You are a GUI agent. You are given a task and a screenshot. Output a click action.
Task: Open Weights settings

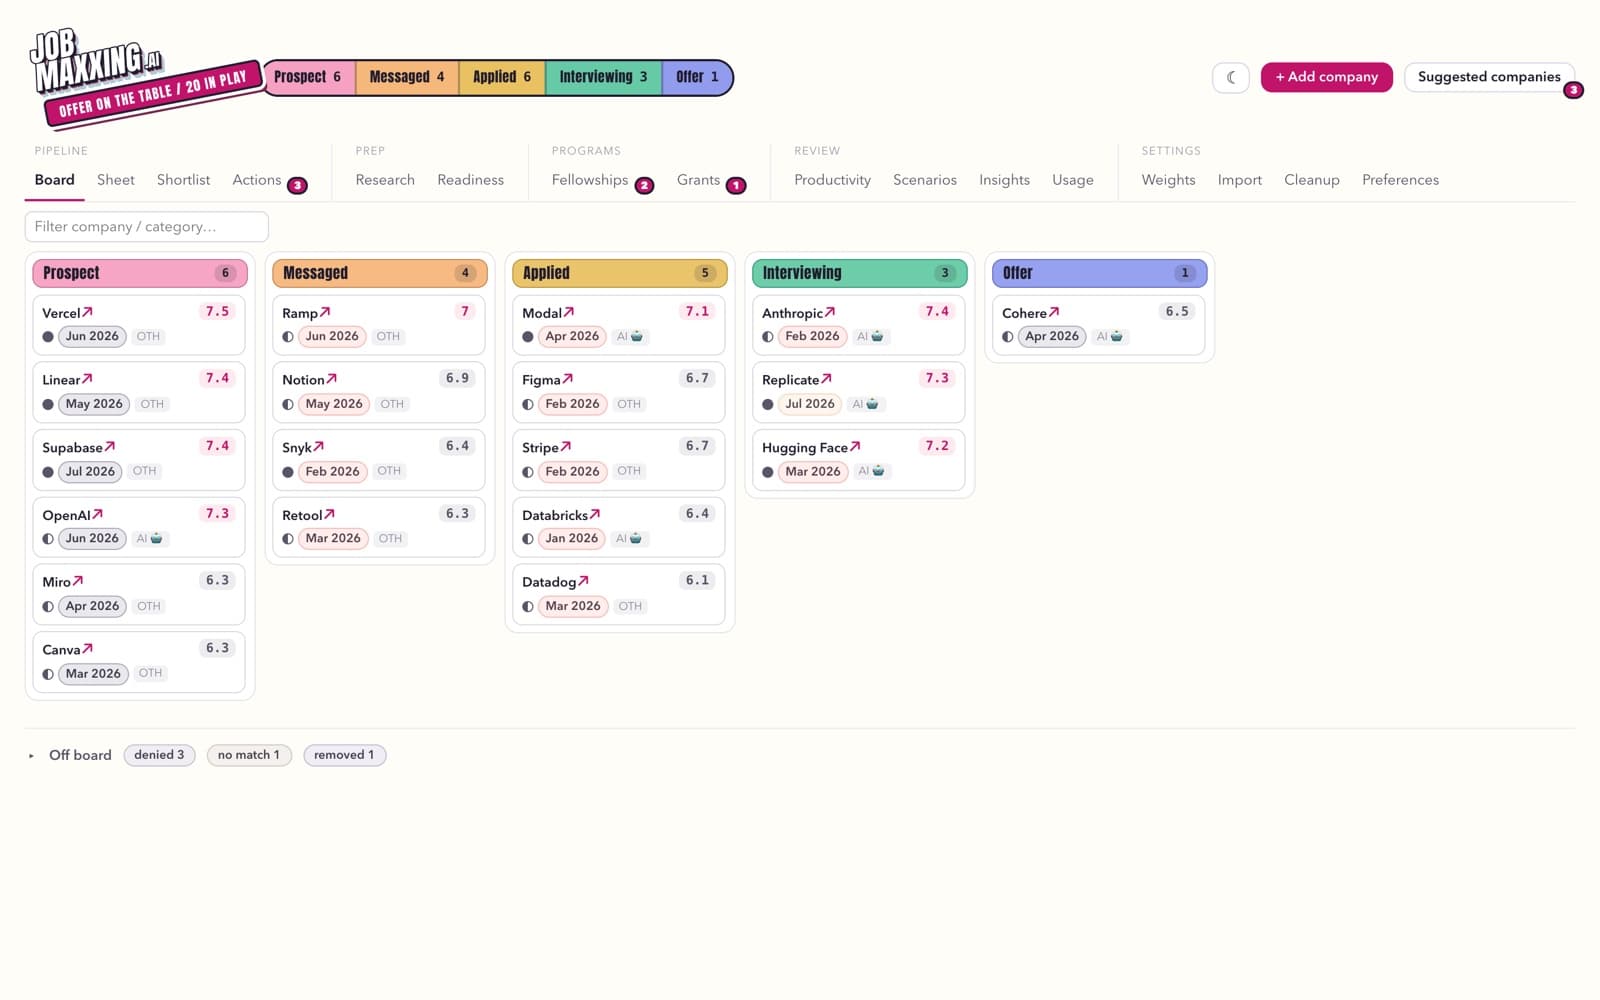pos(1168,180)
